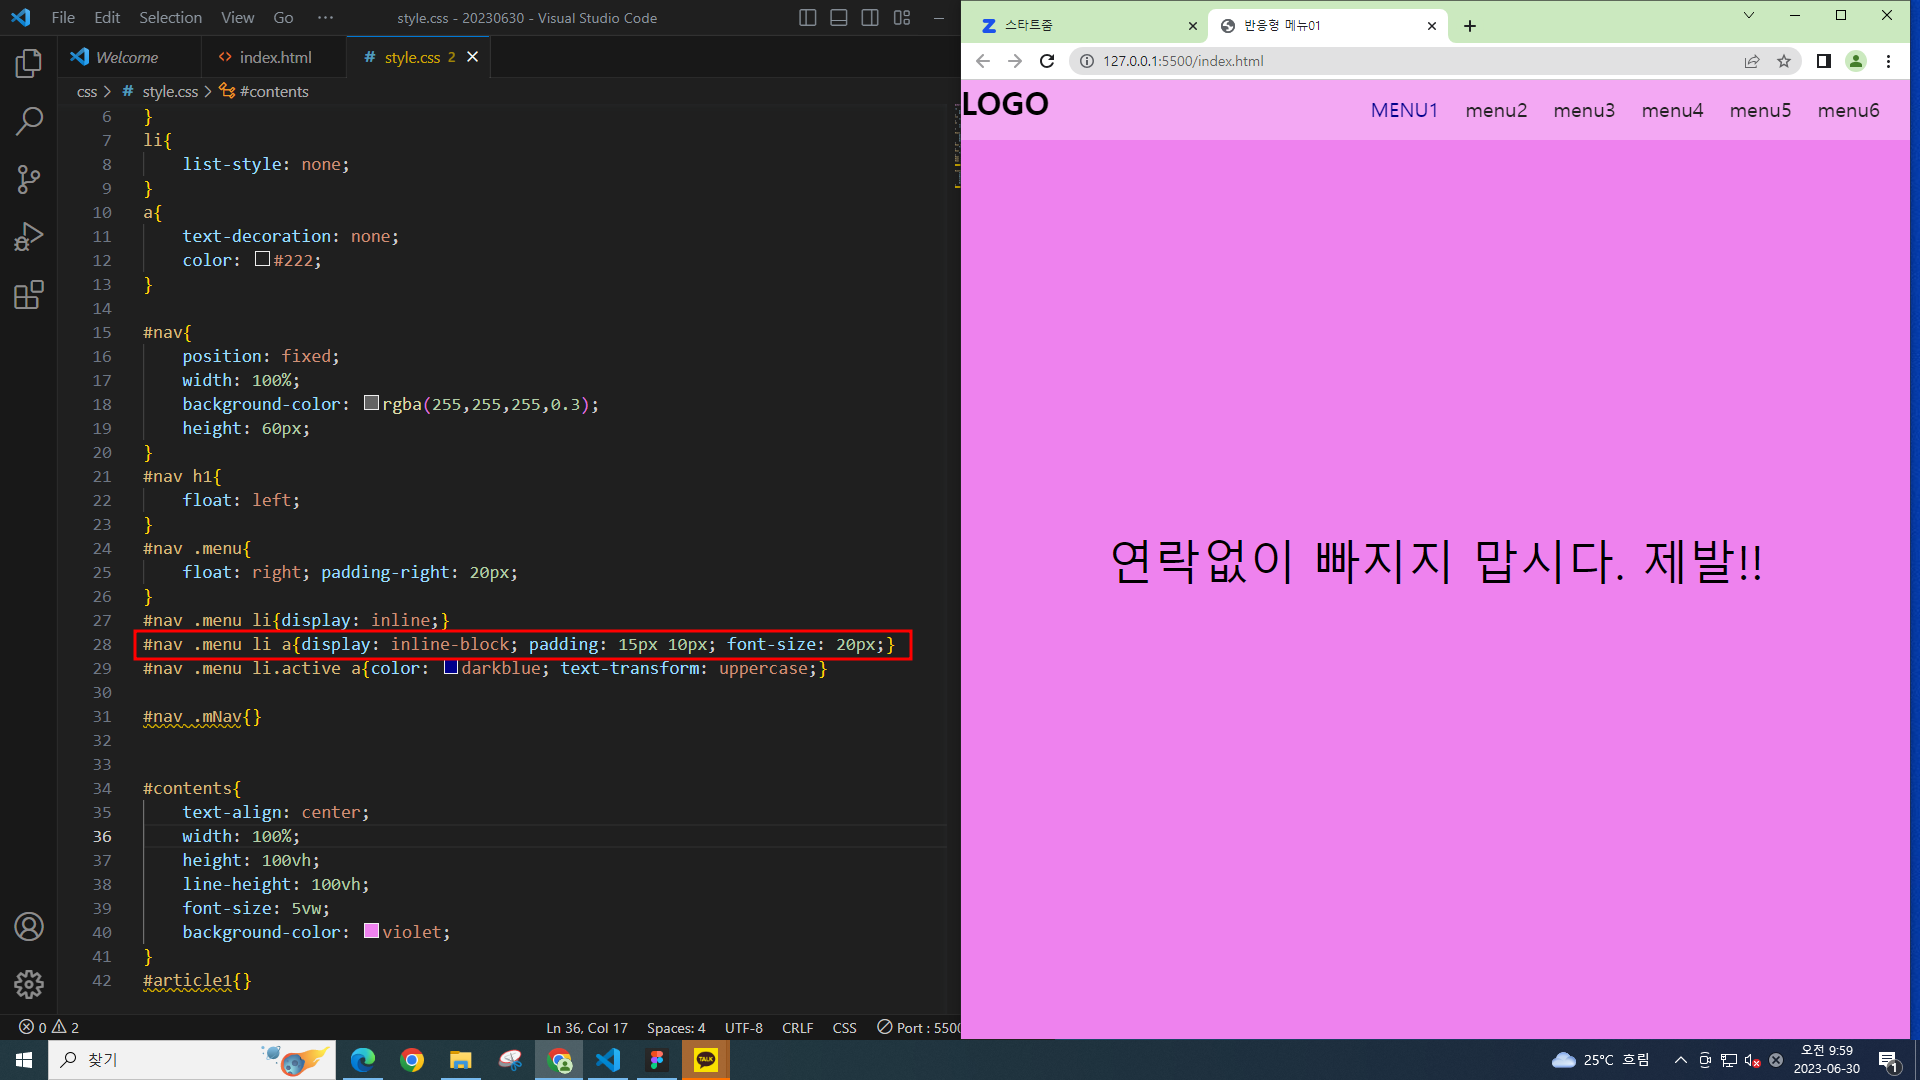1920x1080 pixels.
Task: Open Source Control view
Action: tap(29, 179)
